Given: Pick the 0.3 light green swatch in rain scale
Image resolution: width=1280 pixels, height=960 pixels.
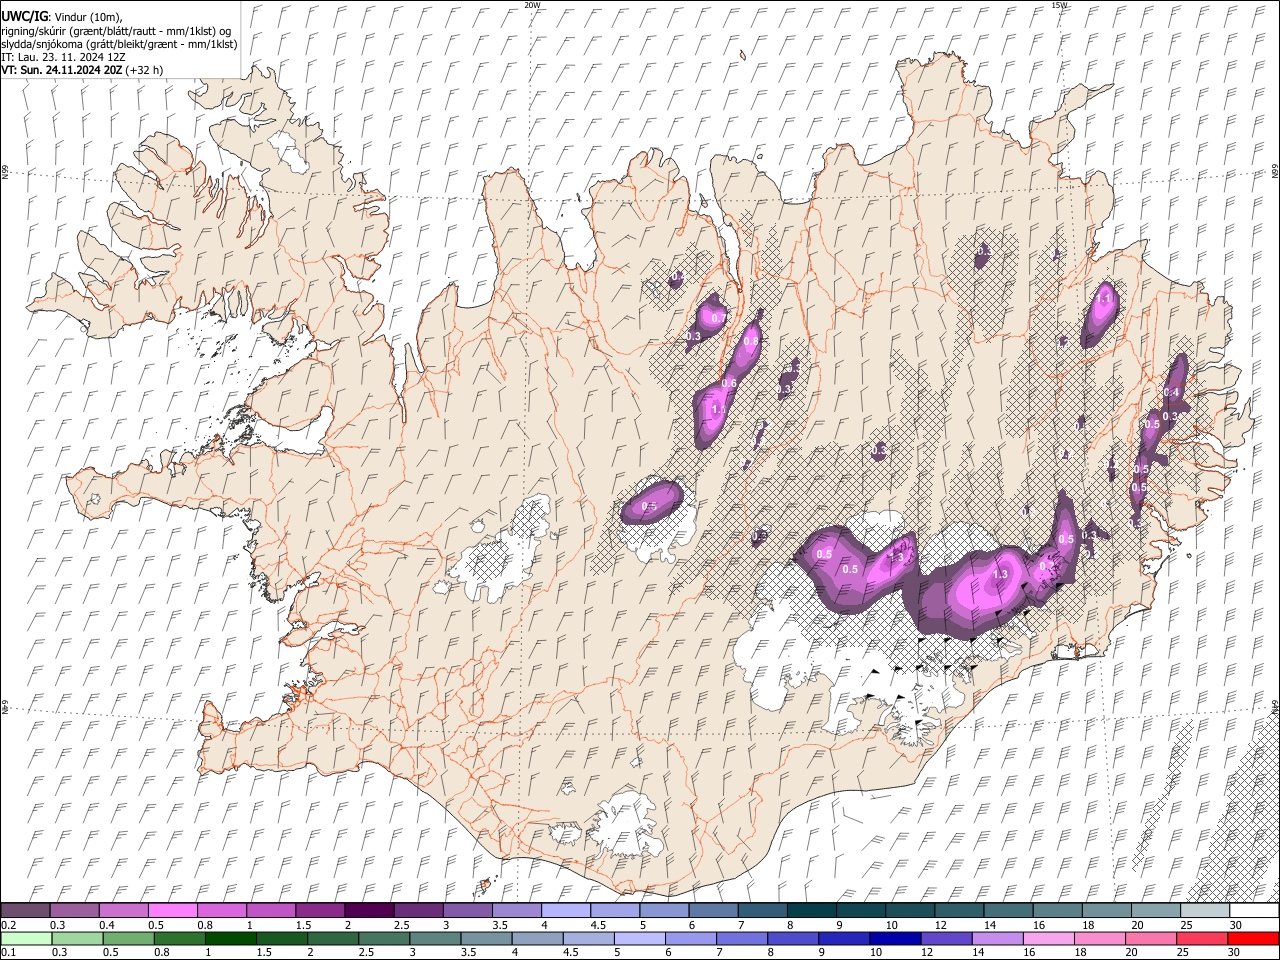Looking at the screenshot, I should click(76, 938).
